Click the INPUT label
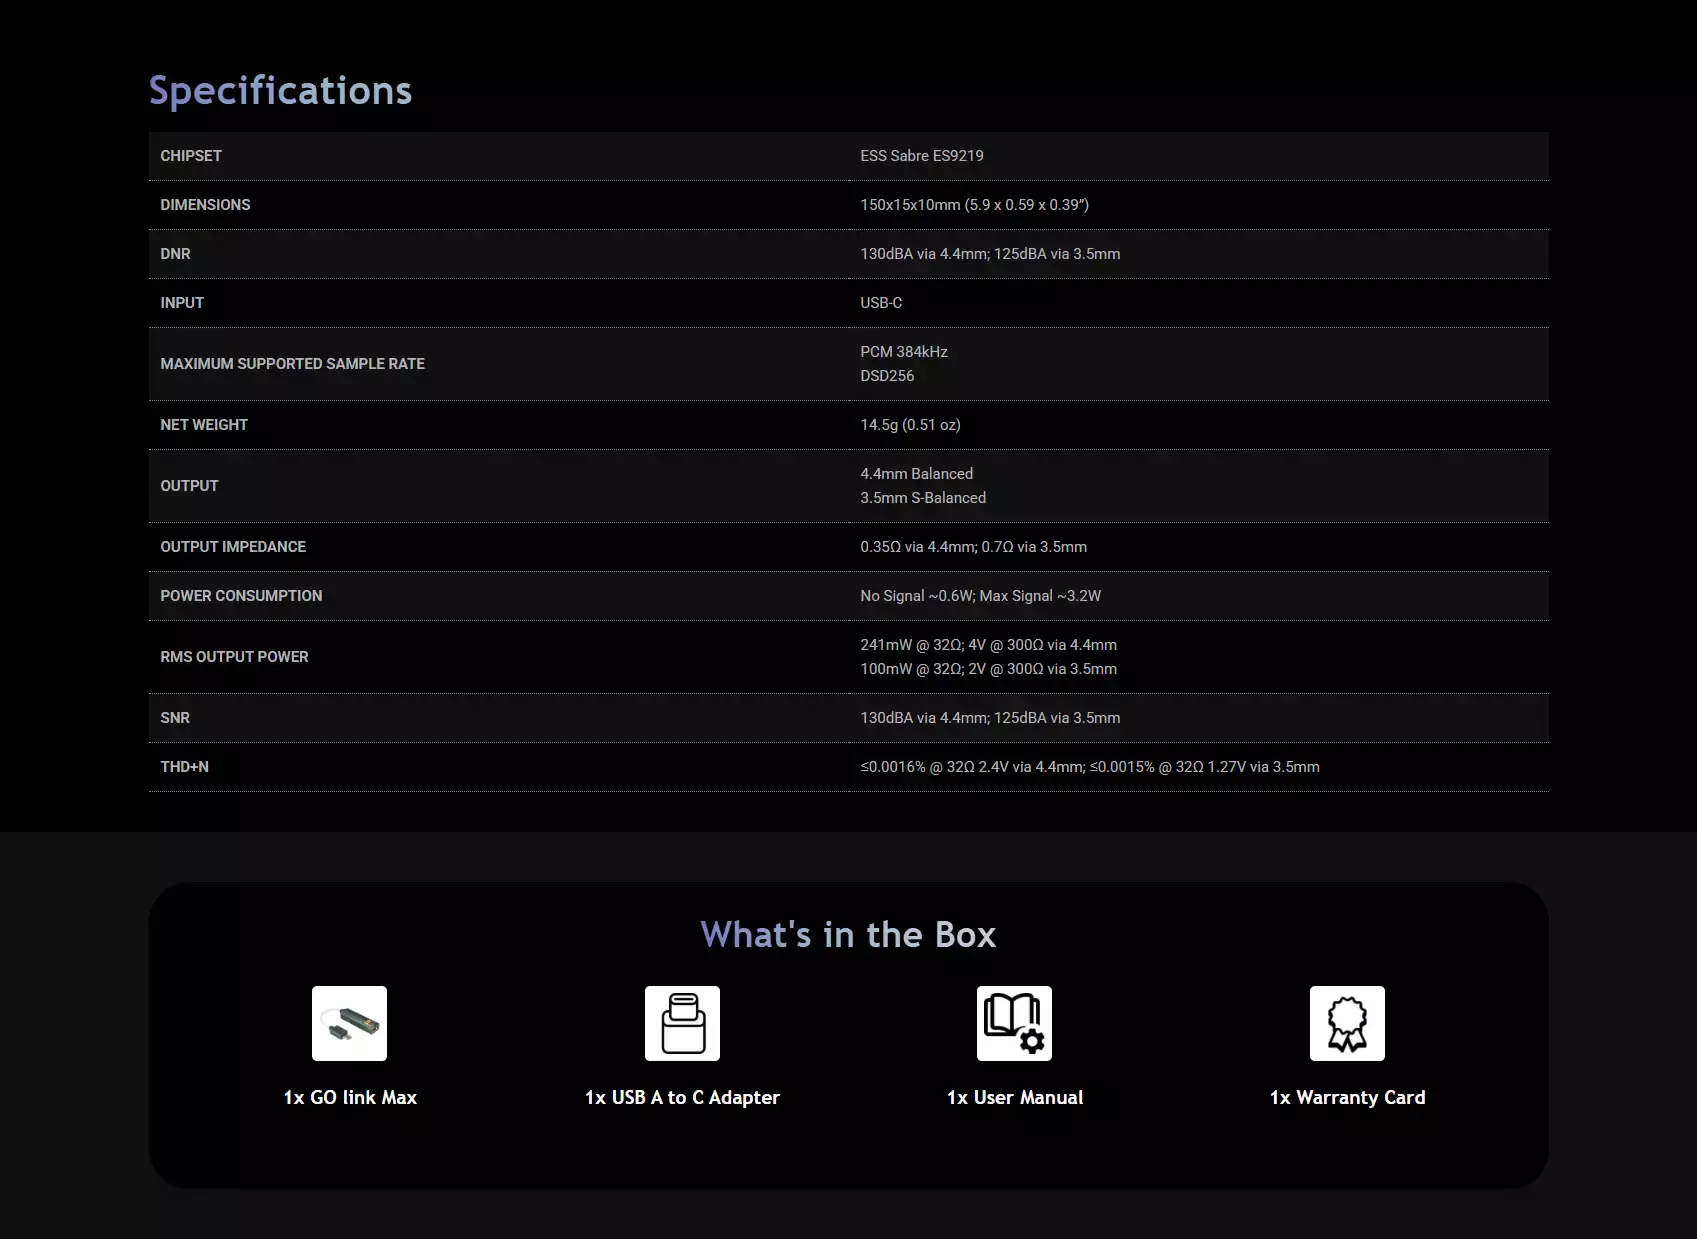 coord(182,303)
